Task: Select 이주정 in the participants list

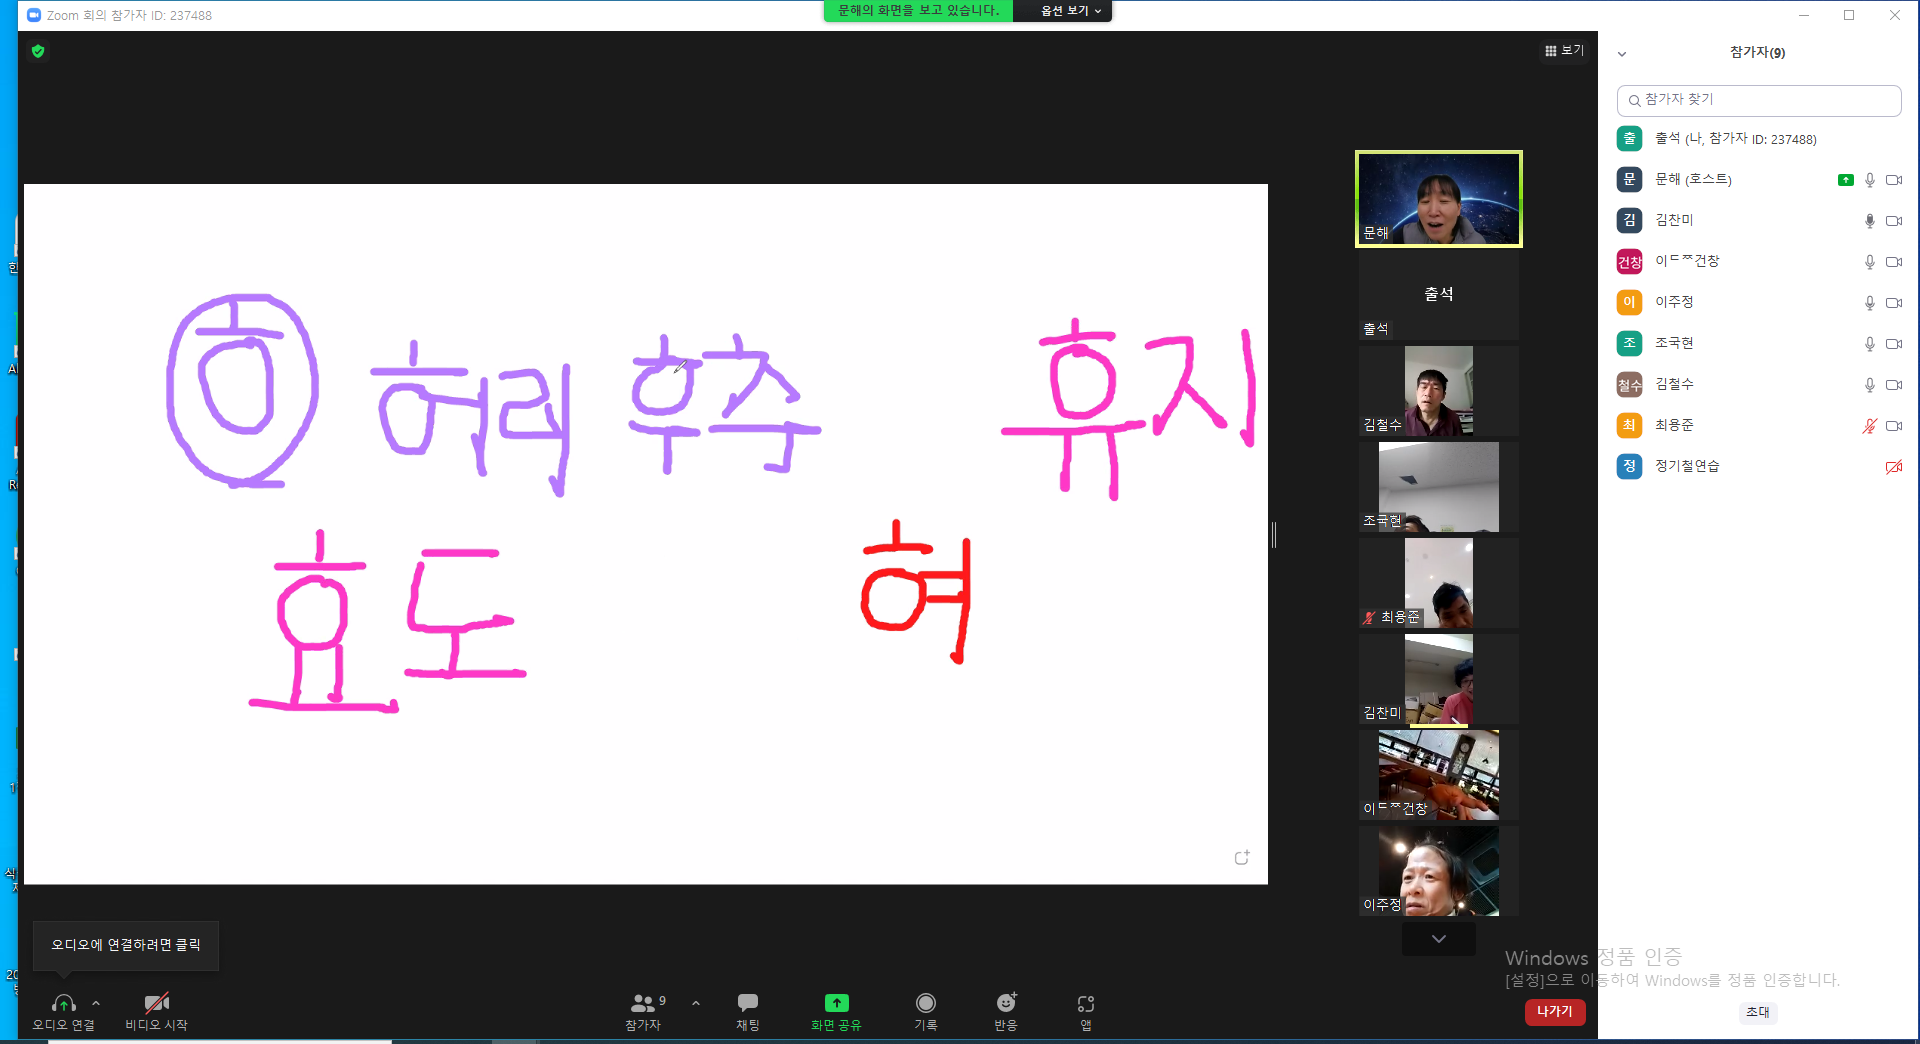Action: tap(1759, 302)
